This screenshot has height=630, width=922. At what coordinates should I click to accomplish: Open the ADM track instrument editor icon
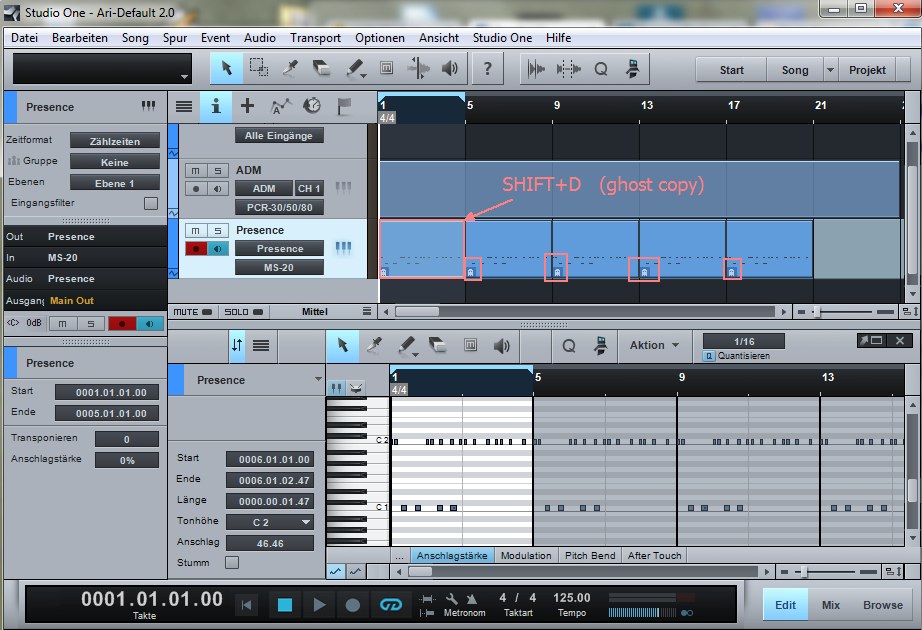343,188
